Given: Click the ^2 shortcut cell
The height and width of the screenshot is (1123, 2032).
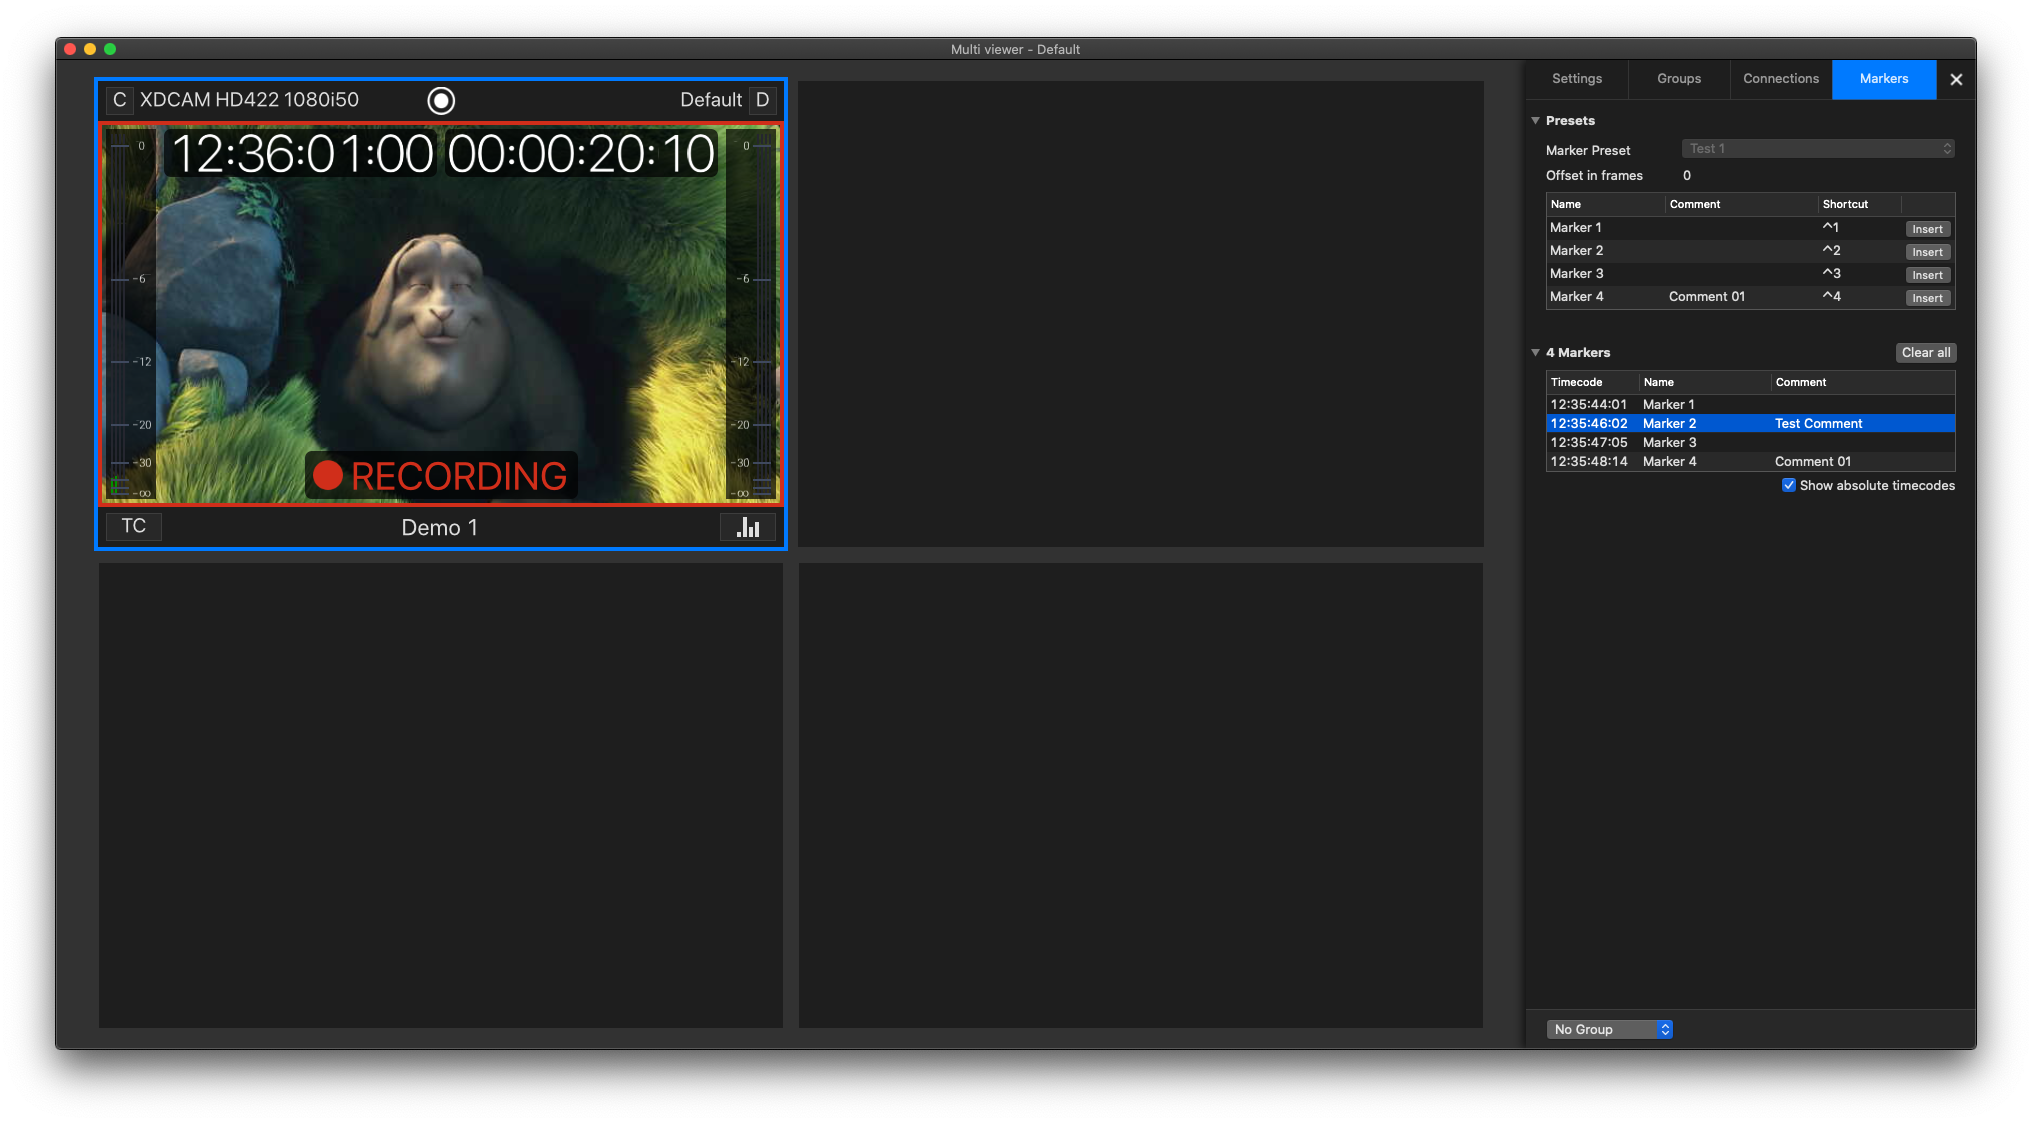Looking at the screenshot, I should 1831,251.
